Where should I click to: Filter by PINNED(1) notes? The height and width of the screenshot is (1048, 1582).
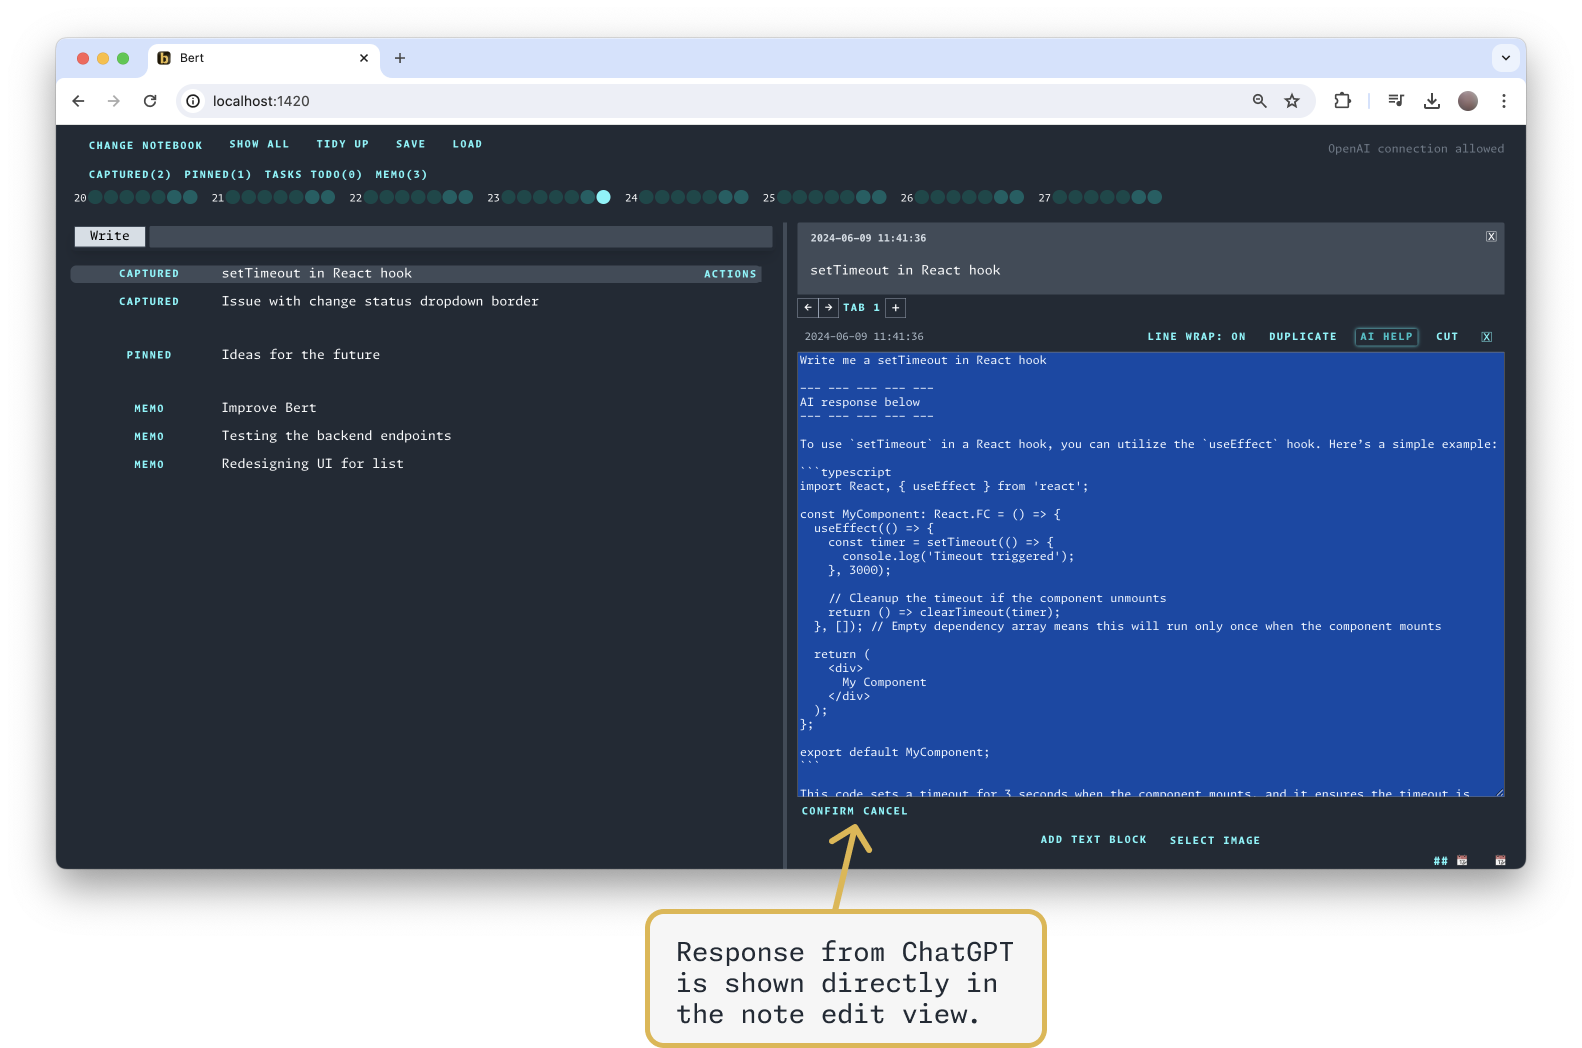click(x=217, y=175)
